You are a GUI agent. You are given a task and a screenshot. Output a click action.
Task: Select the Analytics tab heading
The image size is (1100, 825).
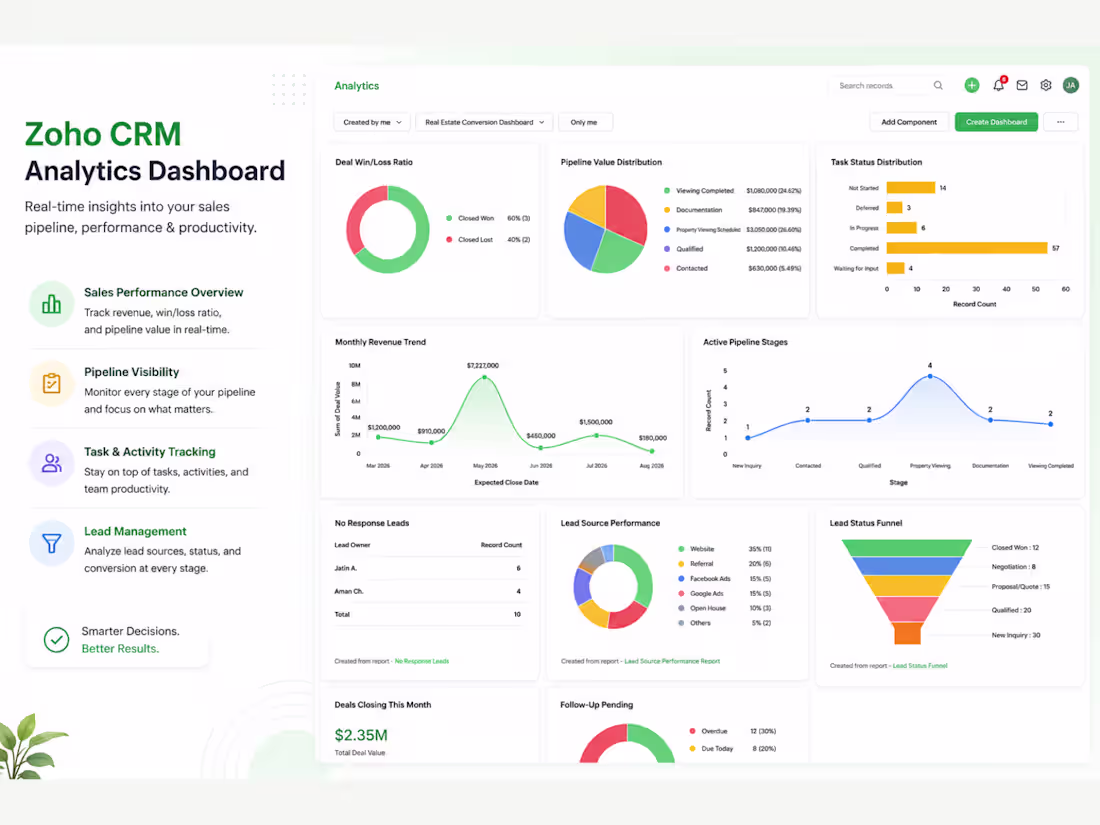[356, 86]
